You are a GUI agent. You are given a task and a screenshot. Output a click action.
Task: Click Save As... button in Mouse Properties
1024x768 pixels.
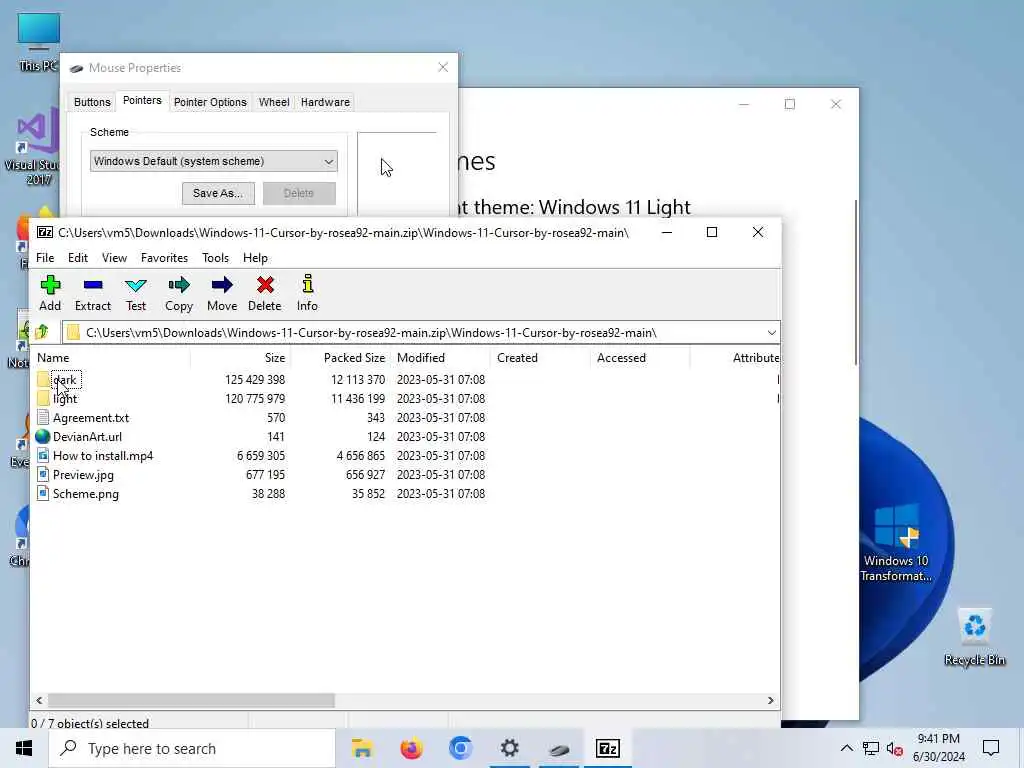point(218,193)
